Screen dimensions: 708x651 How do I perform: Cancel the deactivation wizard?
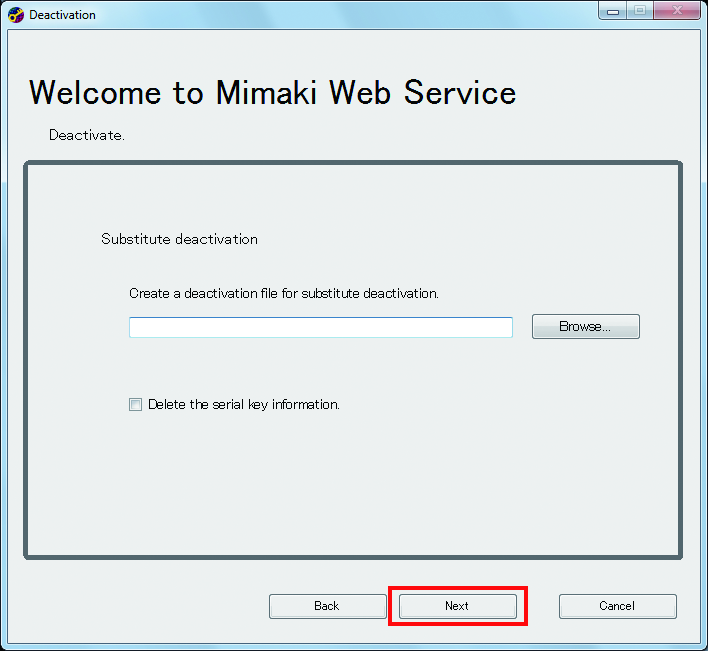coord(617,606)
